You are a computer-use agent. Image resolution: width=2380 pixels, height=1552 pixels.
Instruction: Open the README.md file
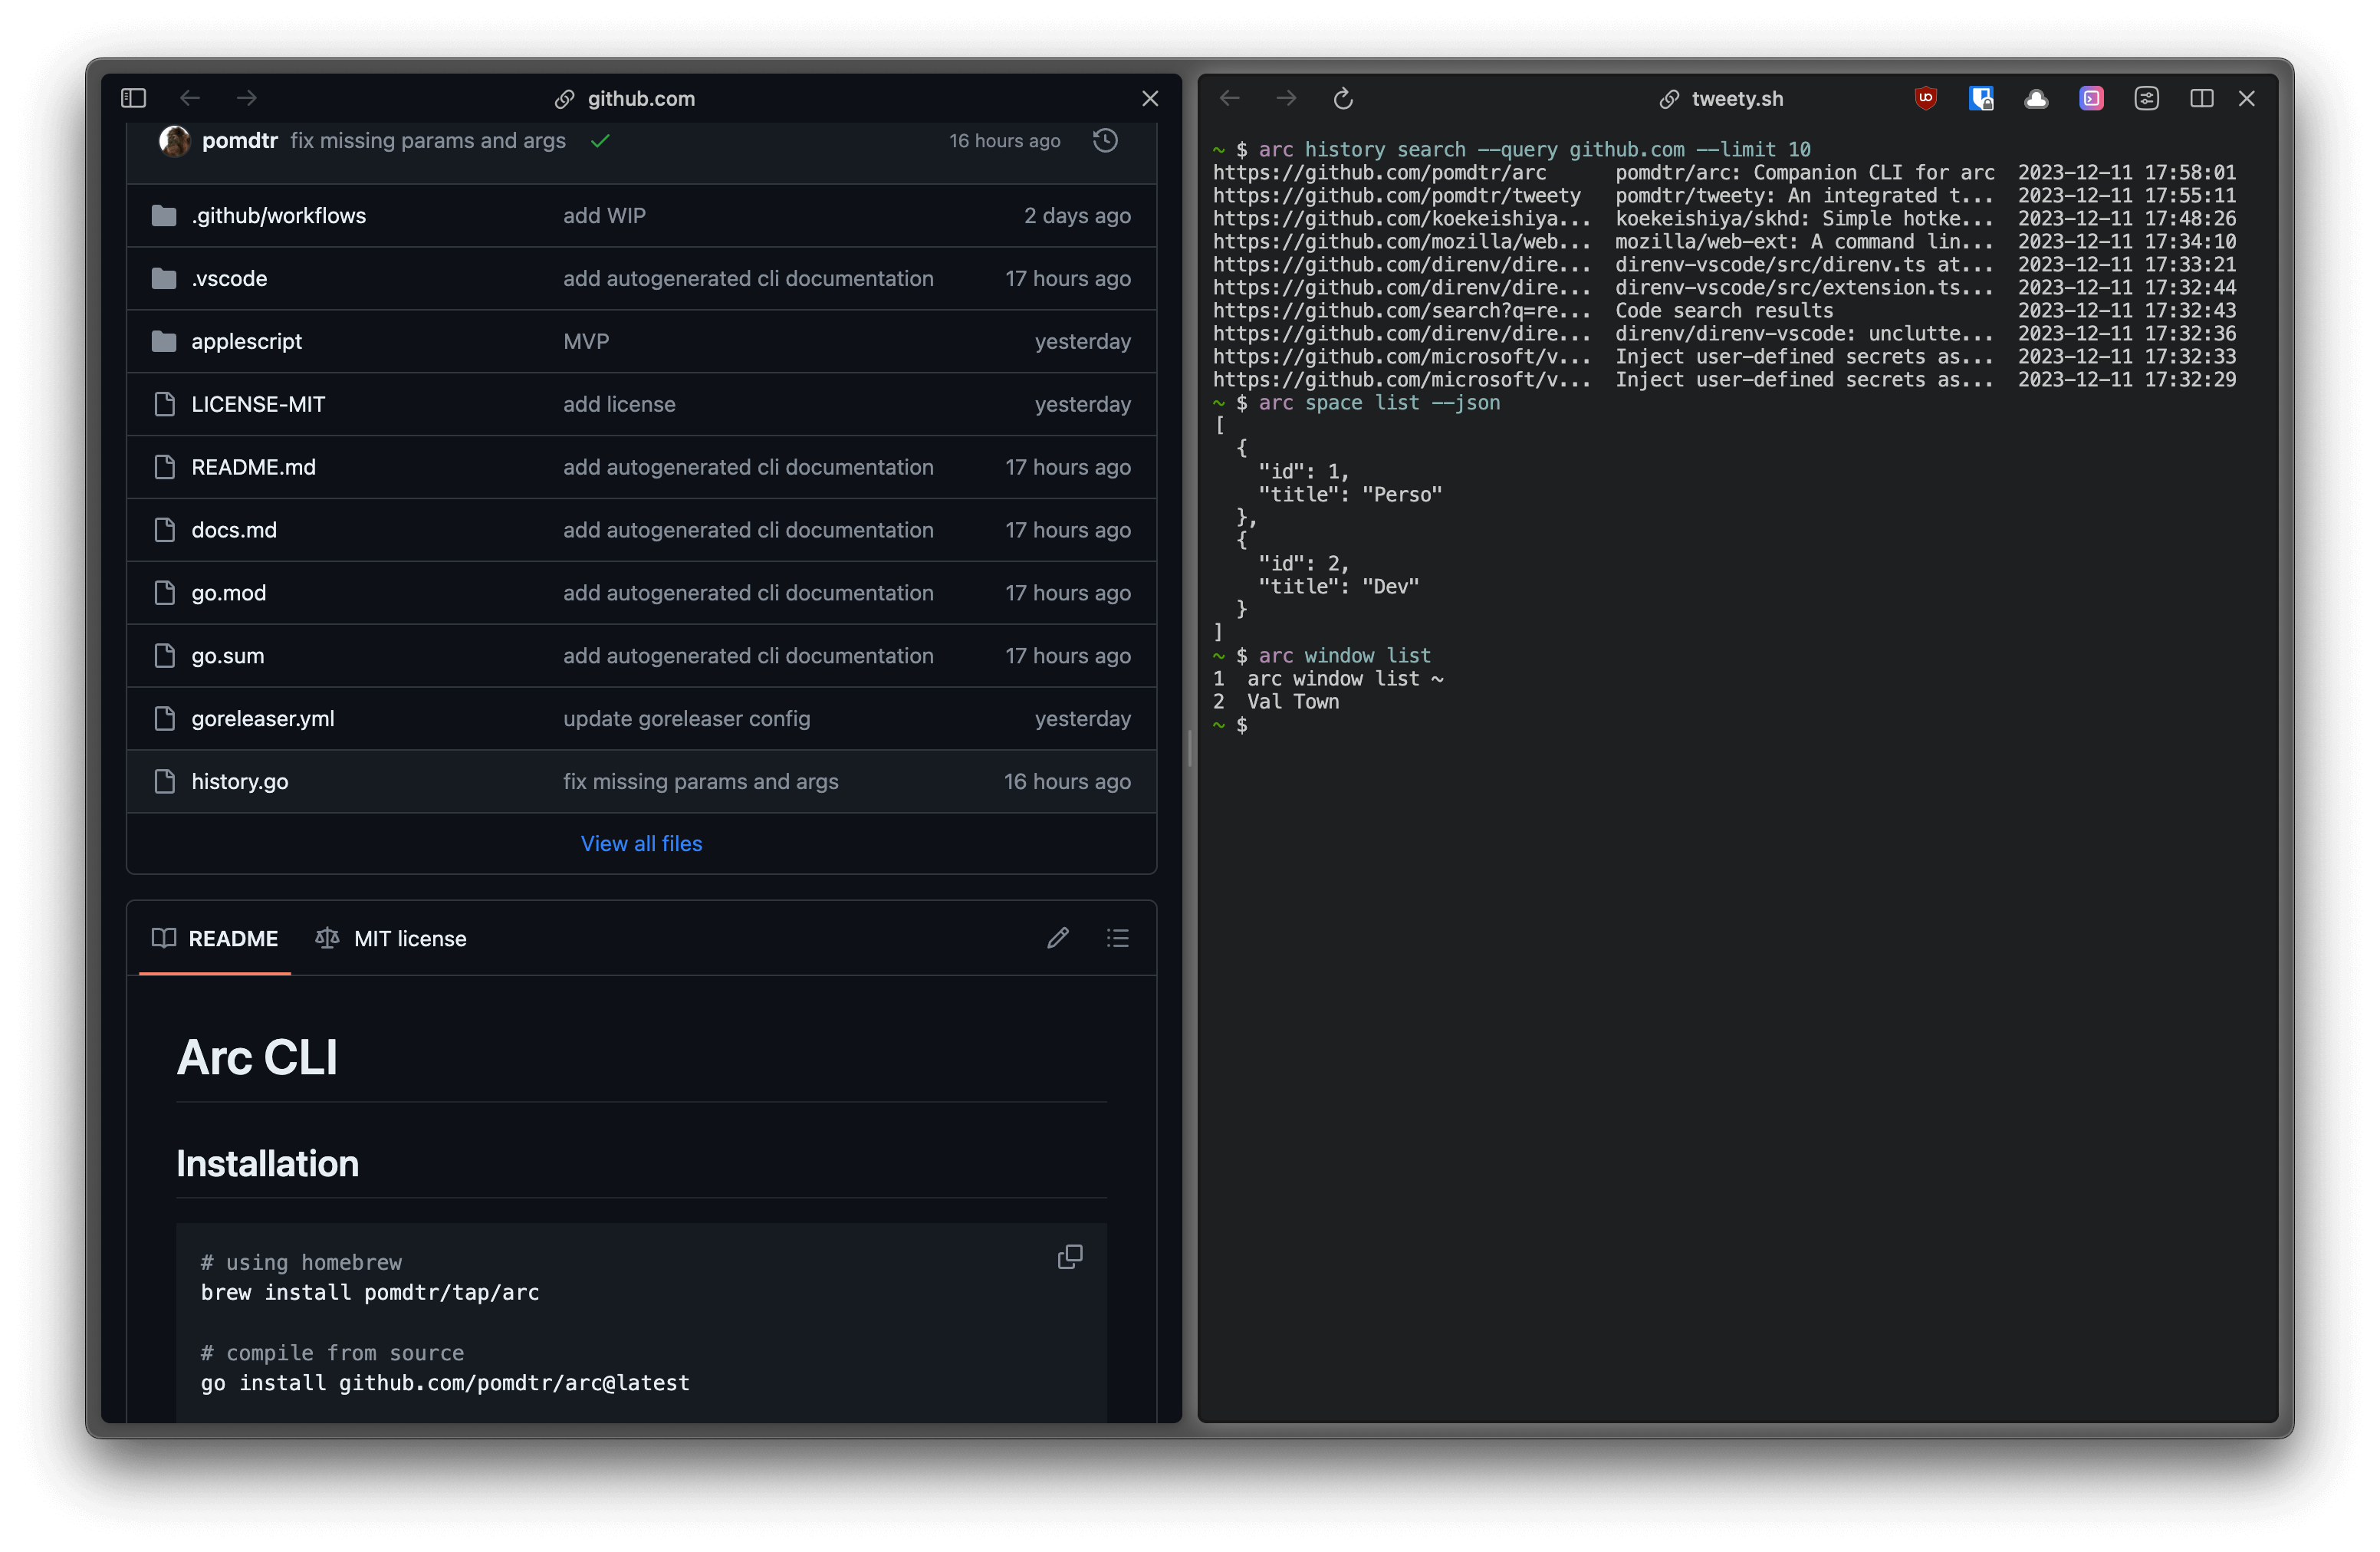[253, 467]
